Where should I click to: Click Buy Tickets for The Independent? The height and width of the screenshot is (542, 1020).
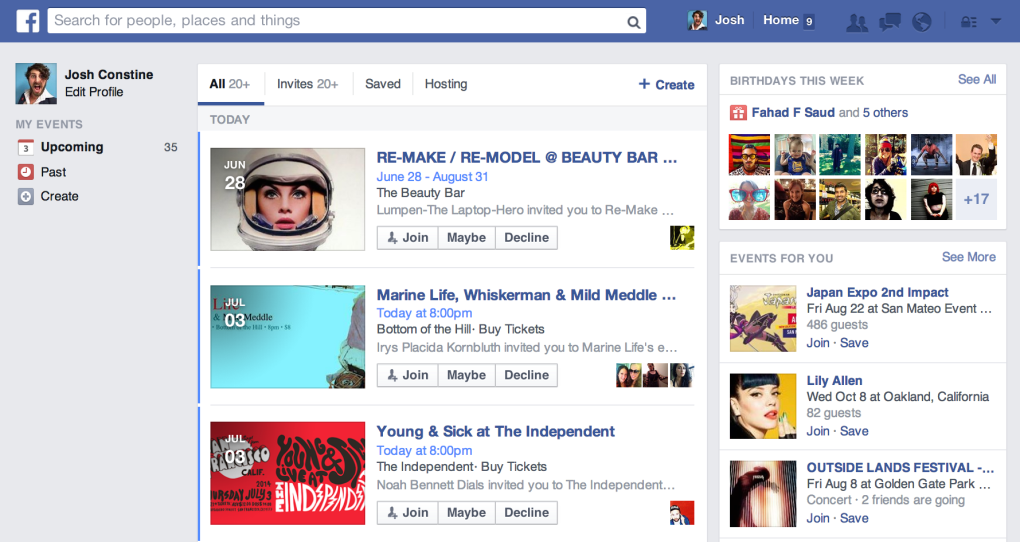pos(514,467)
